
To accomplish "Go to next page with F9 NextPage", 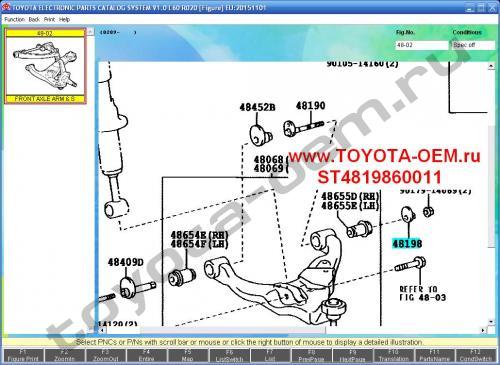I will tap(352, 355).
